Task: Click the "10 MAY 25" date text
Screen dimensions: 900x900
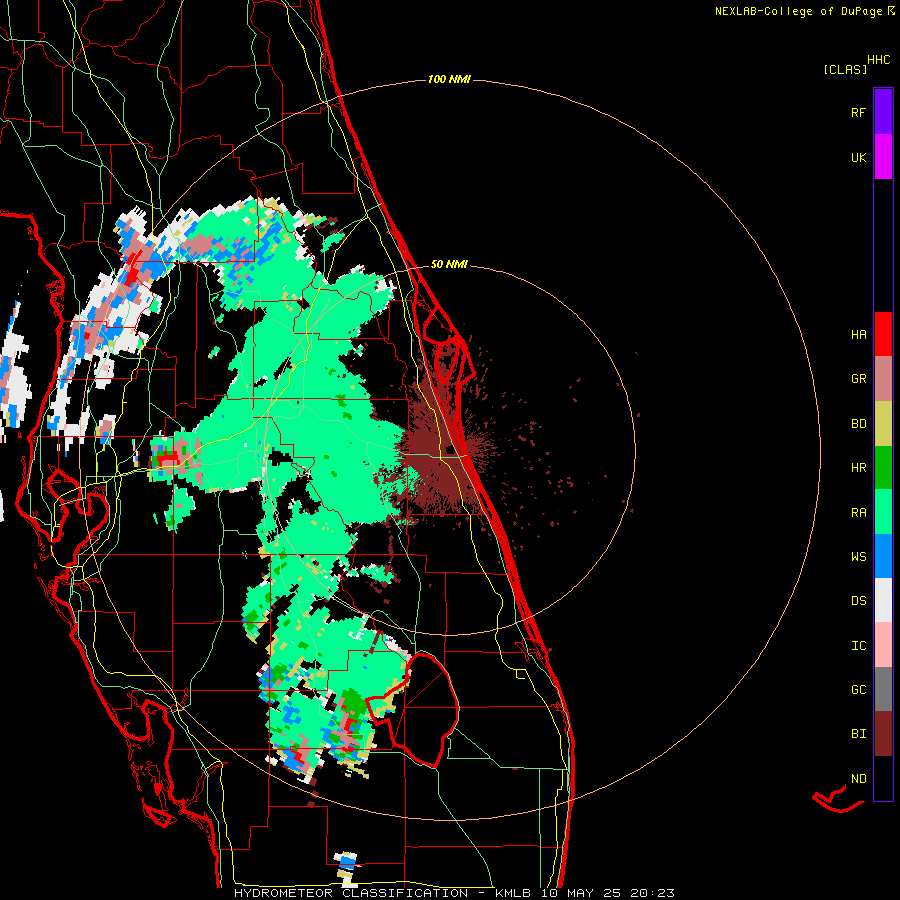Action: tap(580, 893)
